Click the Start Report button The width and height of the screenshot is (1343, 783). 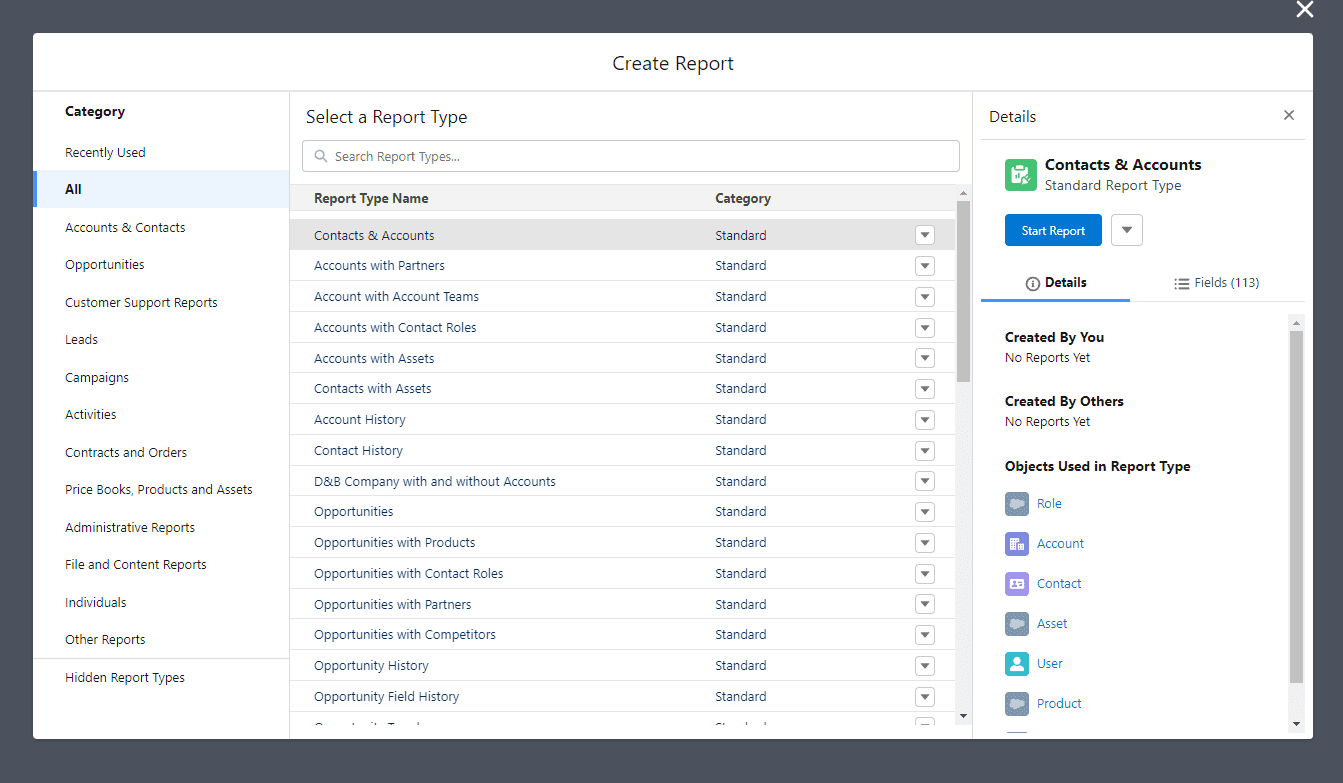(1053, 230)
